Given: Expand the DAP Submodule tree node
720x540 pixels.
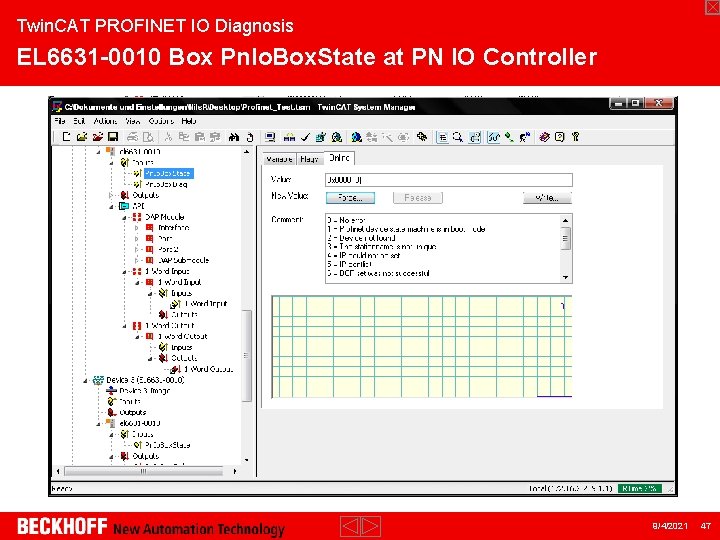Looking at the screenshot, I should 137,260.
